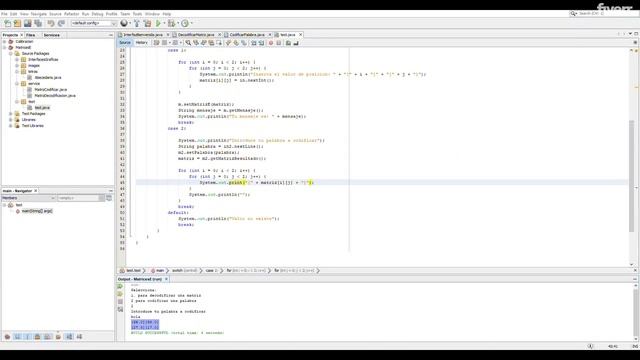Click the red Start Macro Recording icon

tap(271, 43)
